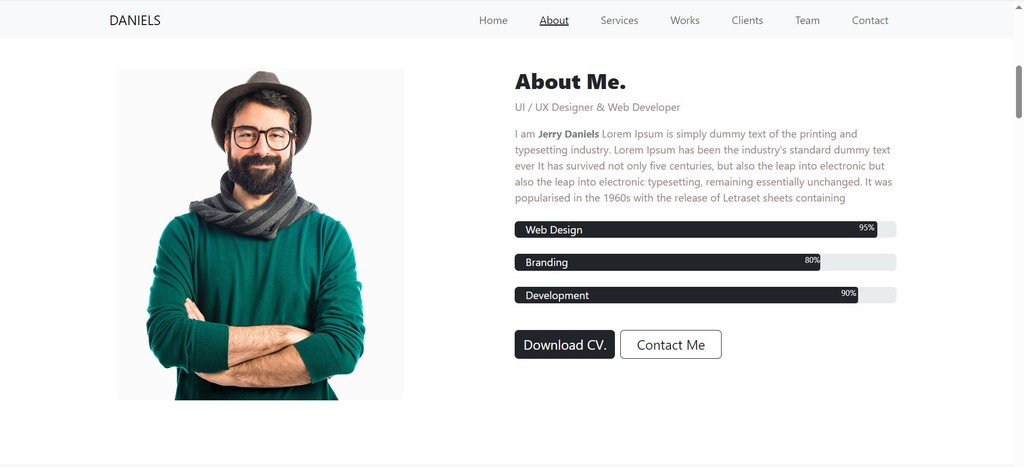Click the About Me. heading
Viewport: 1024px width, 467px height.
(x=570, y=82)
